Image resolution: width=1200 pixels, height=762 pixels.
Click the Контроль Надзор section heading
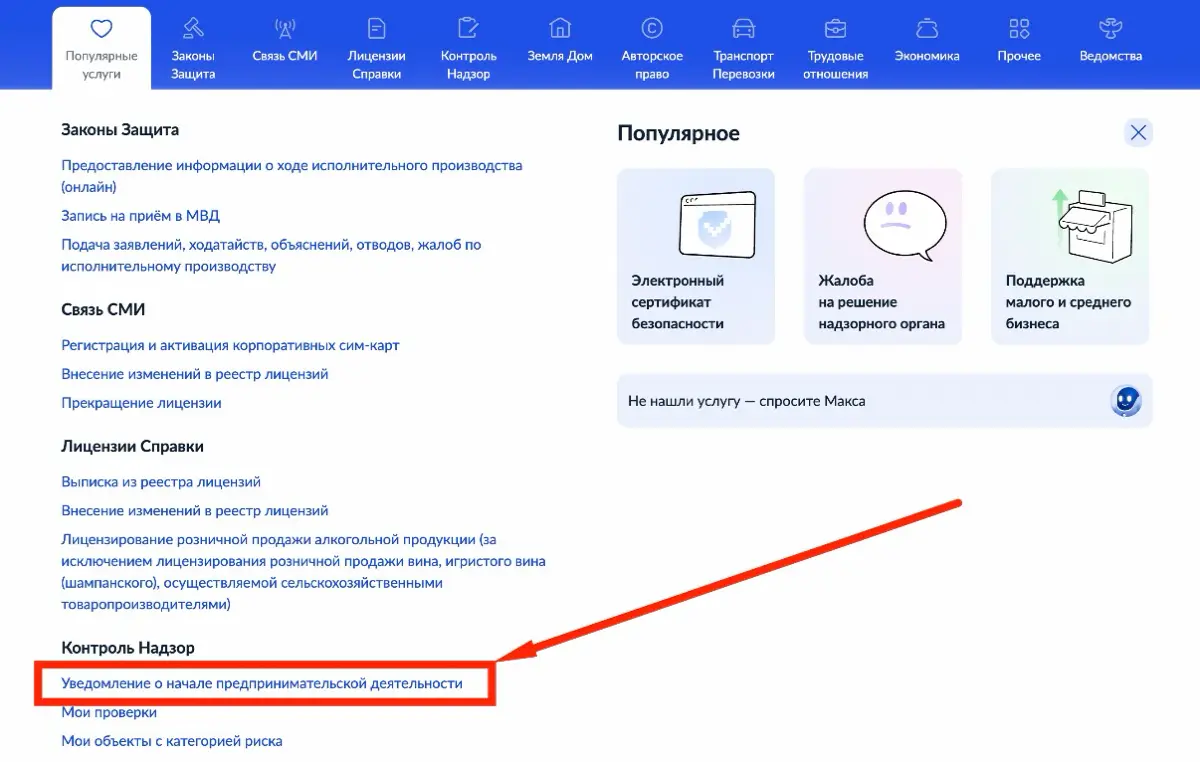click(x=128, y=648)
